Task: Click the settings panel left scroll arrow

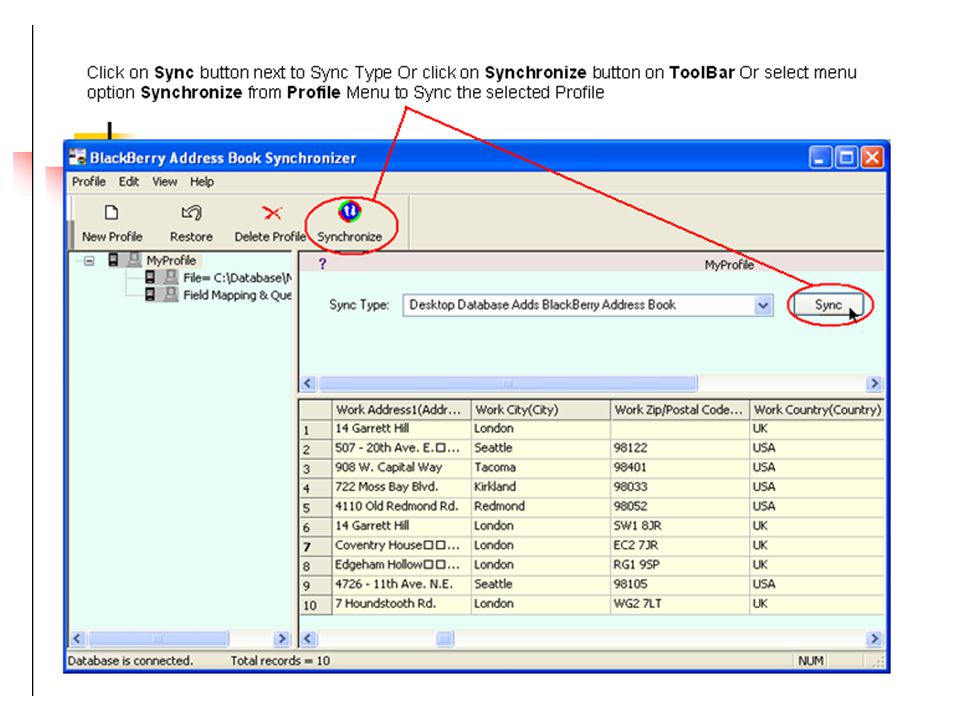Action: 308,383
